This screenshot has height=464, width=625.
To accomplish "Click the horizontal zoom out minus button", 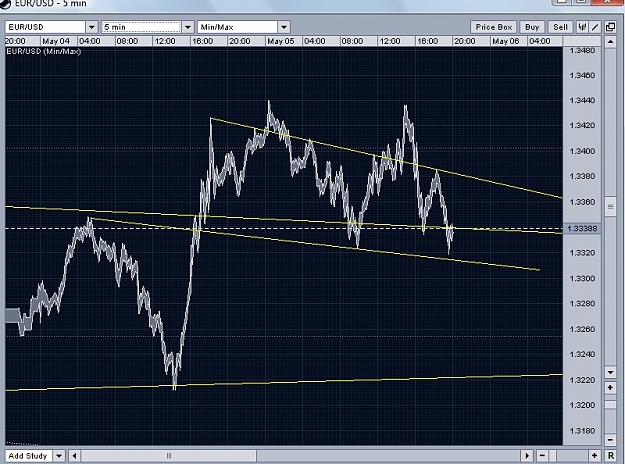I will tap(542, 456).
